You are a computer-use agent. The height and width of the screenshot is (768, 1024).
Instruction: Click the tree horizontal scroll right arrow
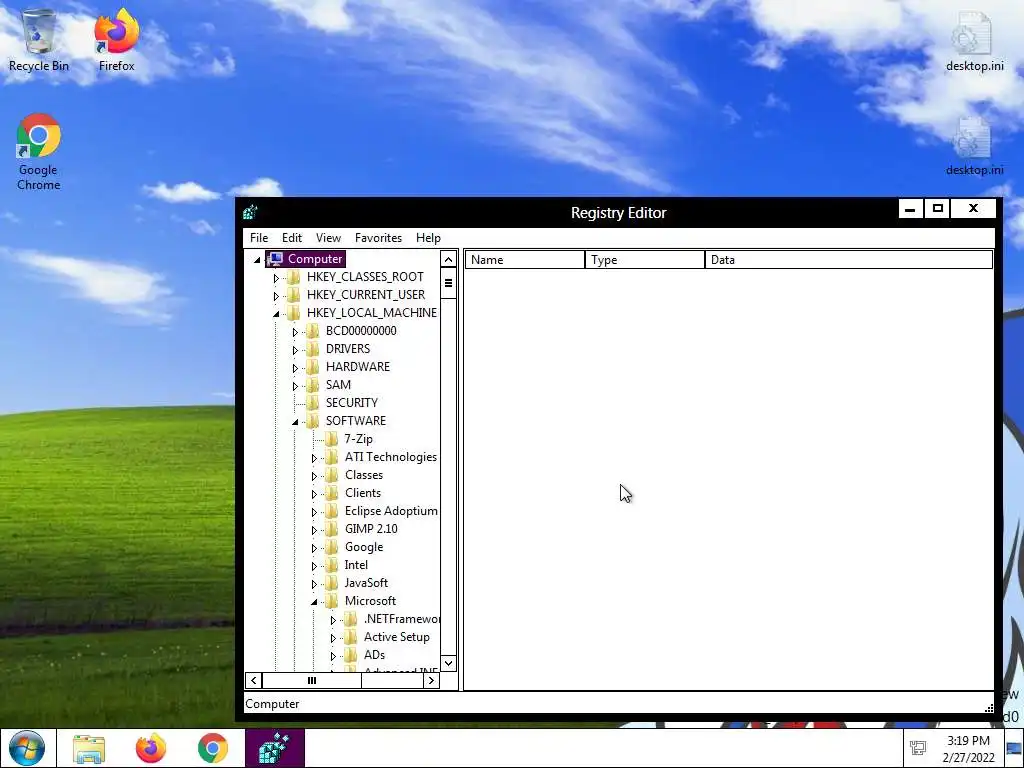[x=431, y=680]
